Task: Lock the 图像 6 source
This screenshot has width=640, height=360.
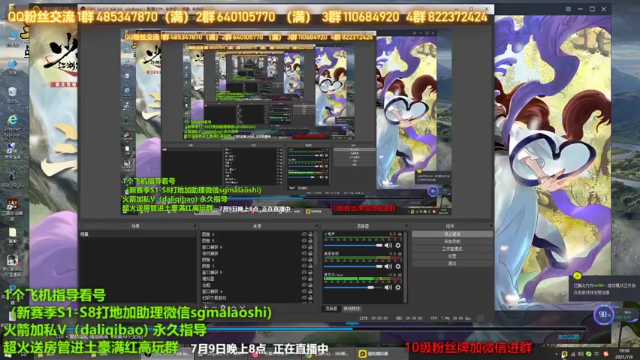Action: [x=311, y=234]
